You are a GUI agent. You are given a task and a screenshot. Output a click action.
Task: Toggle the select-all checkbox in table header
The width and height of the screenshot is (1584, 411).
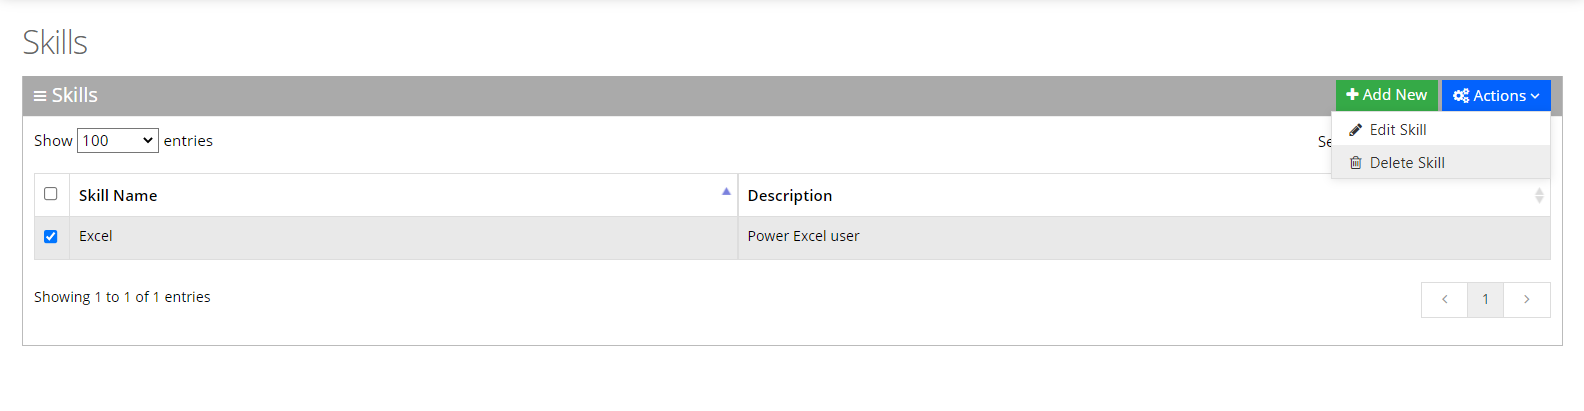click(51, 194)
